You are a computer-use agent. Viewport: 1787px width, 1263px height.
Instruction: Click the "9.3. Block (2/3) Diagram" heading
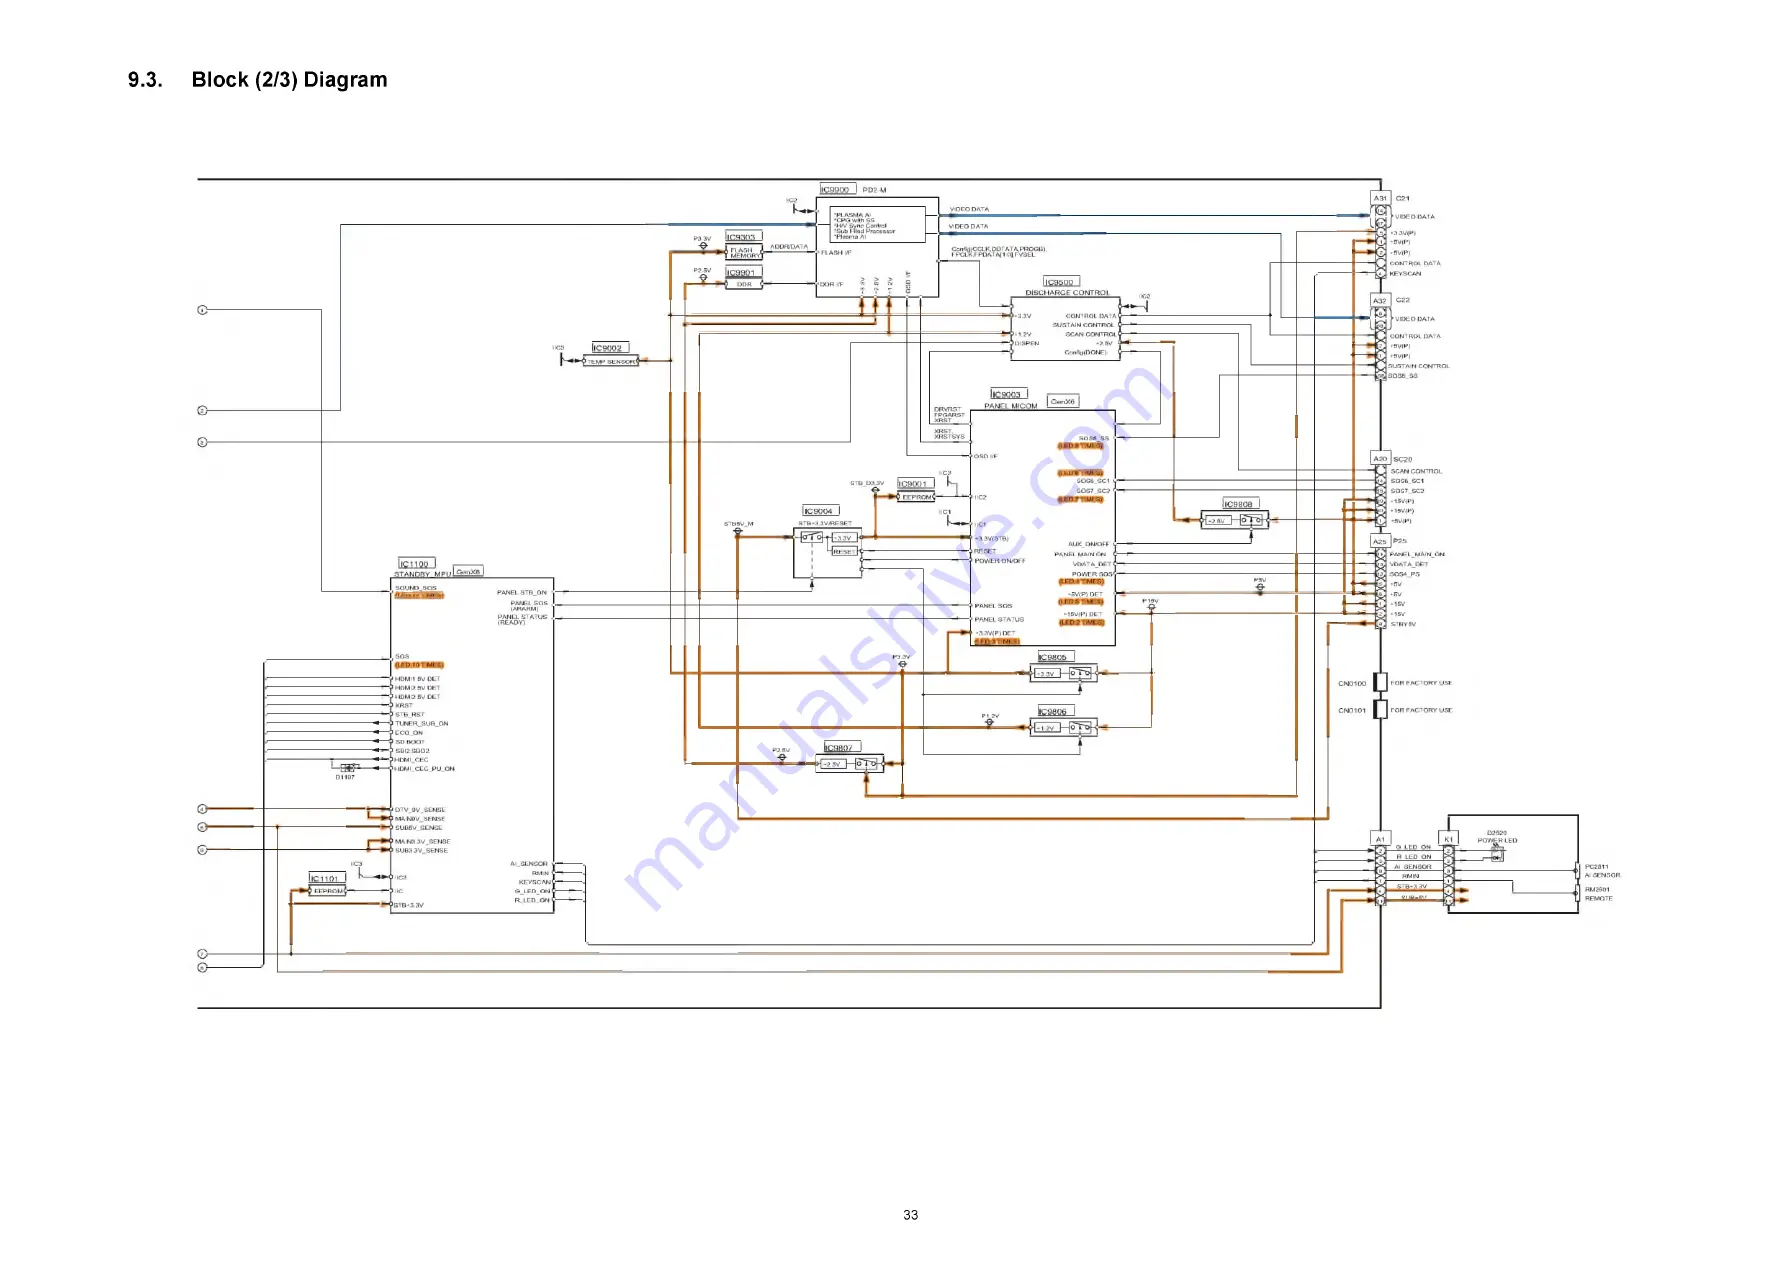tap(257, 80)
